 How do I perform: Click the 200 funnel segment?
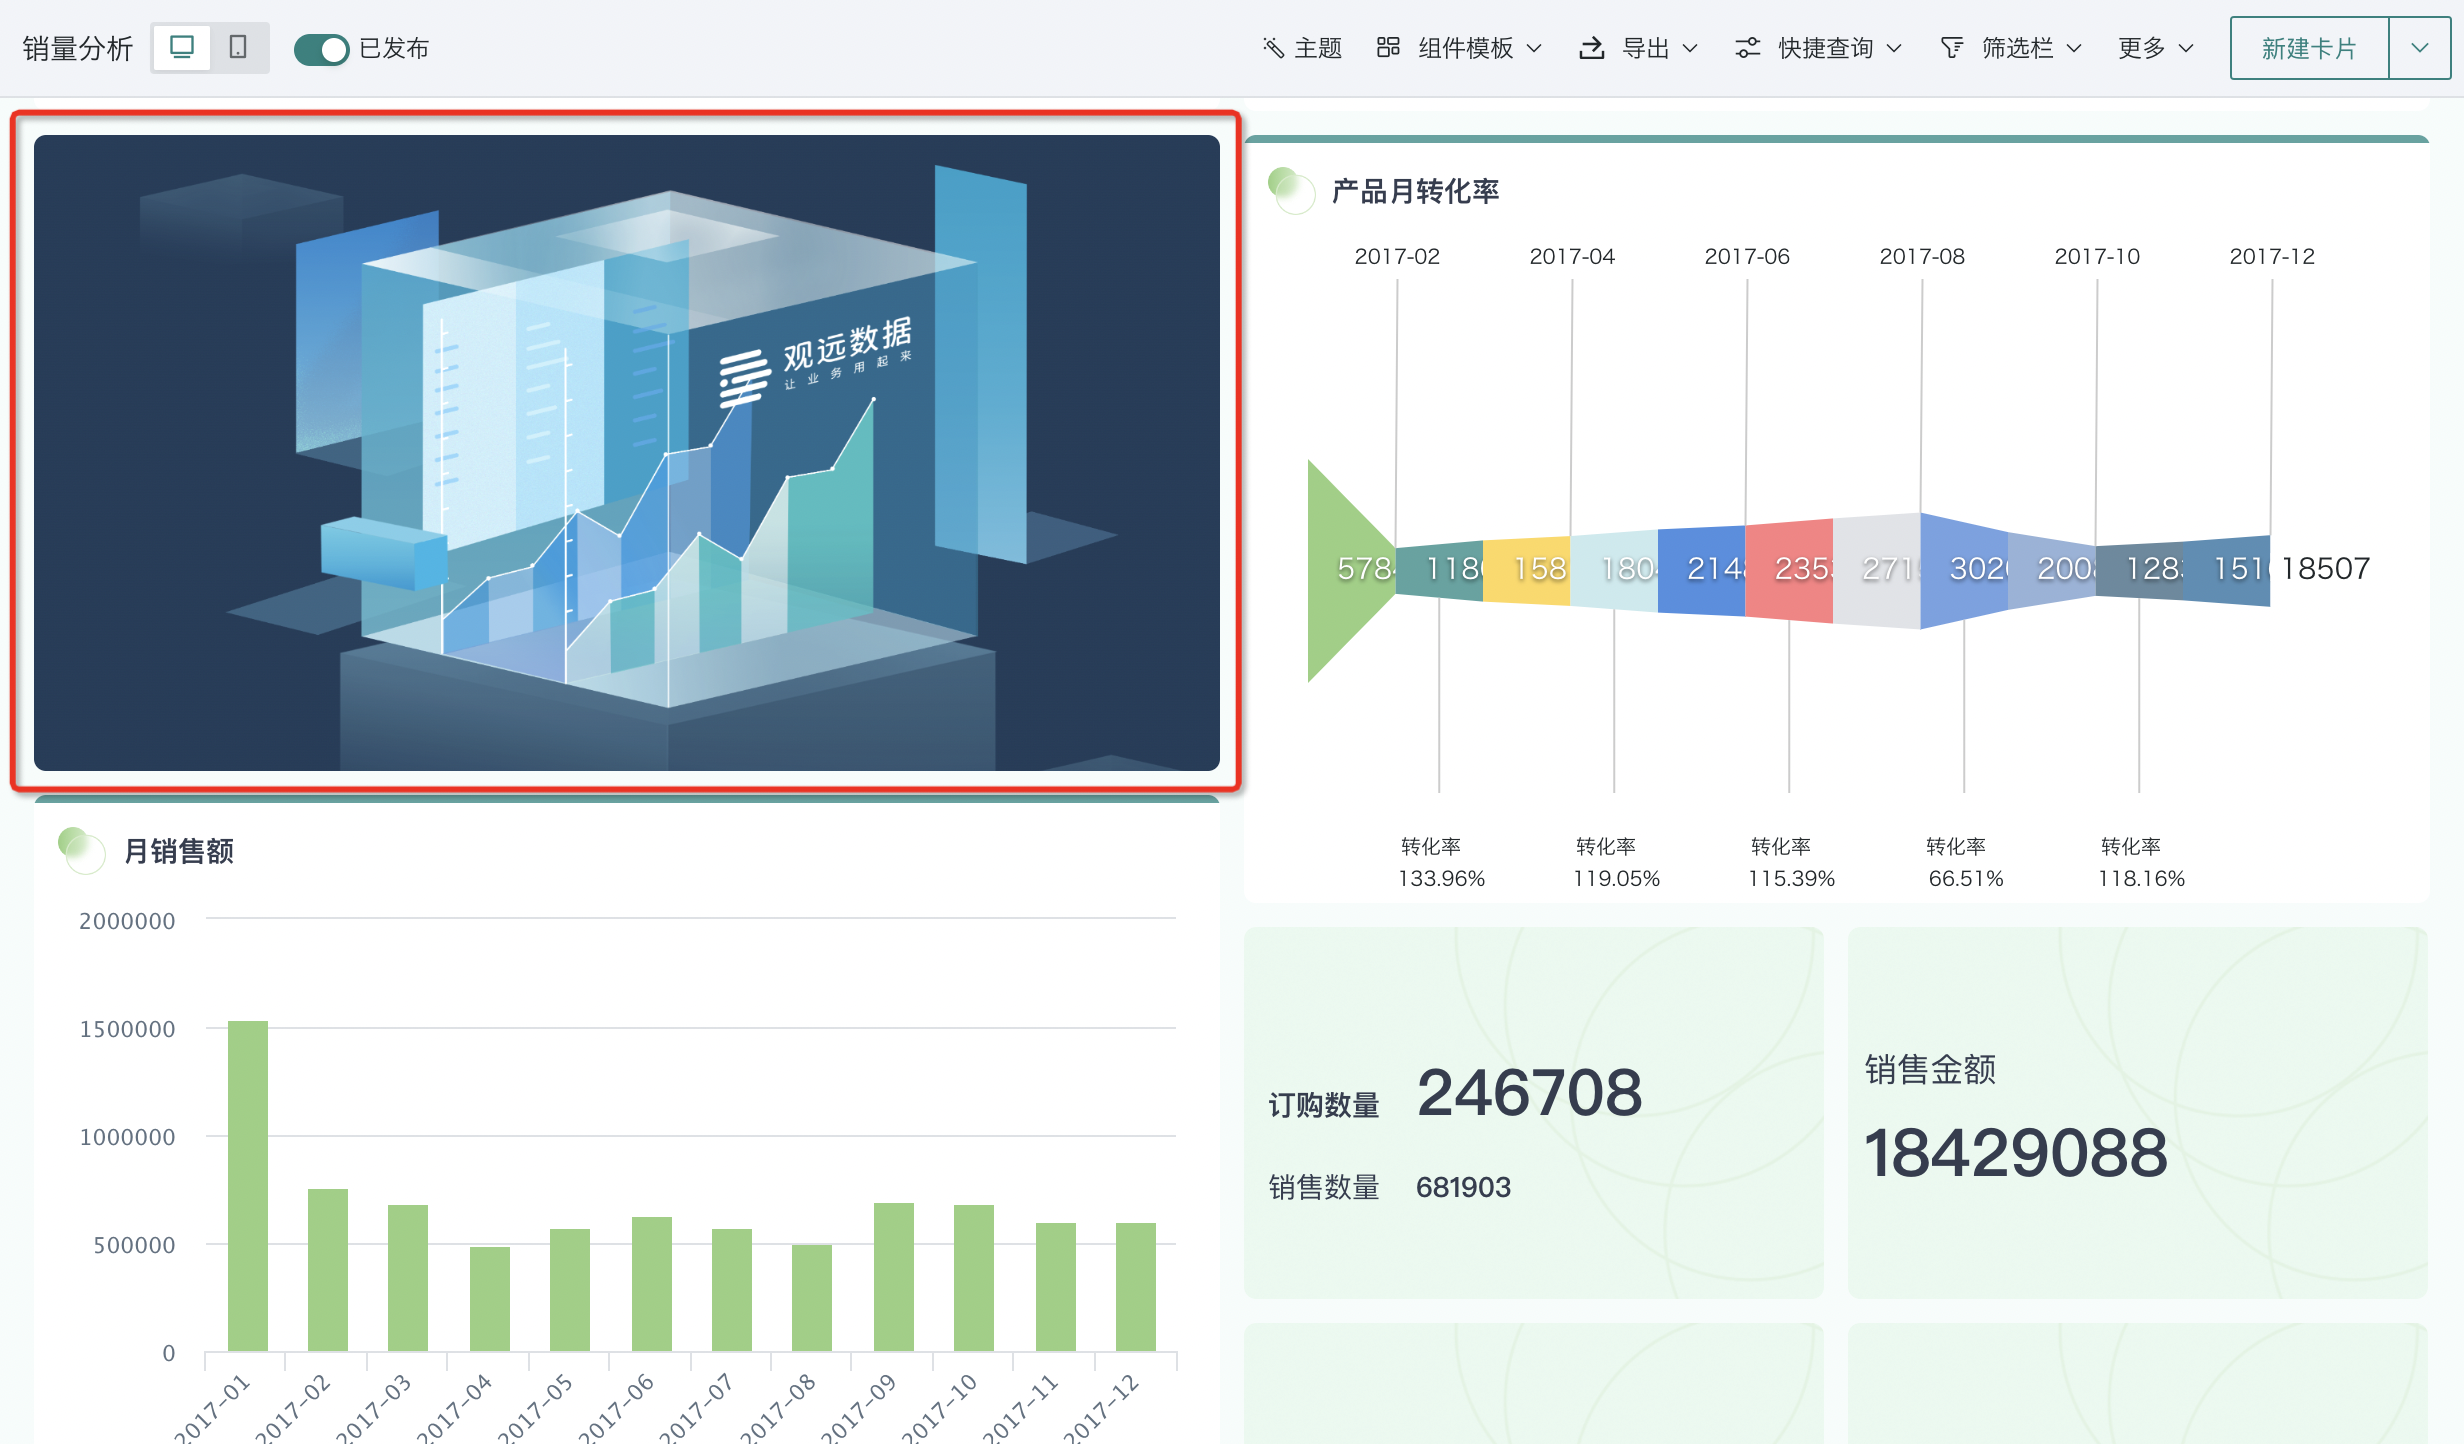coord(2052,570)
